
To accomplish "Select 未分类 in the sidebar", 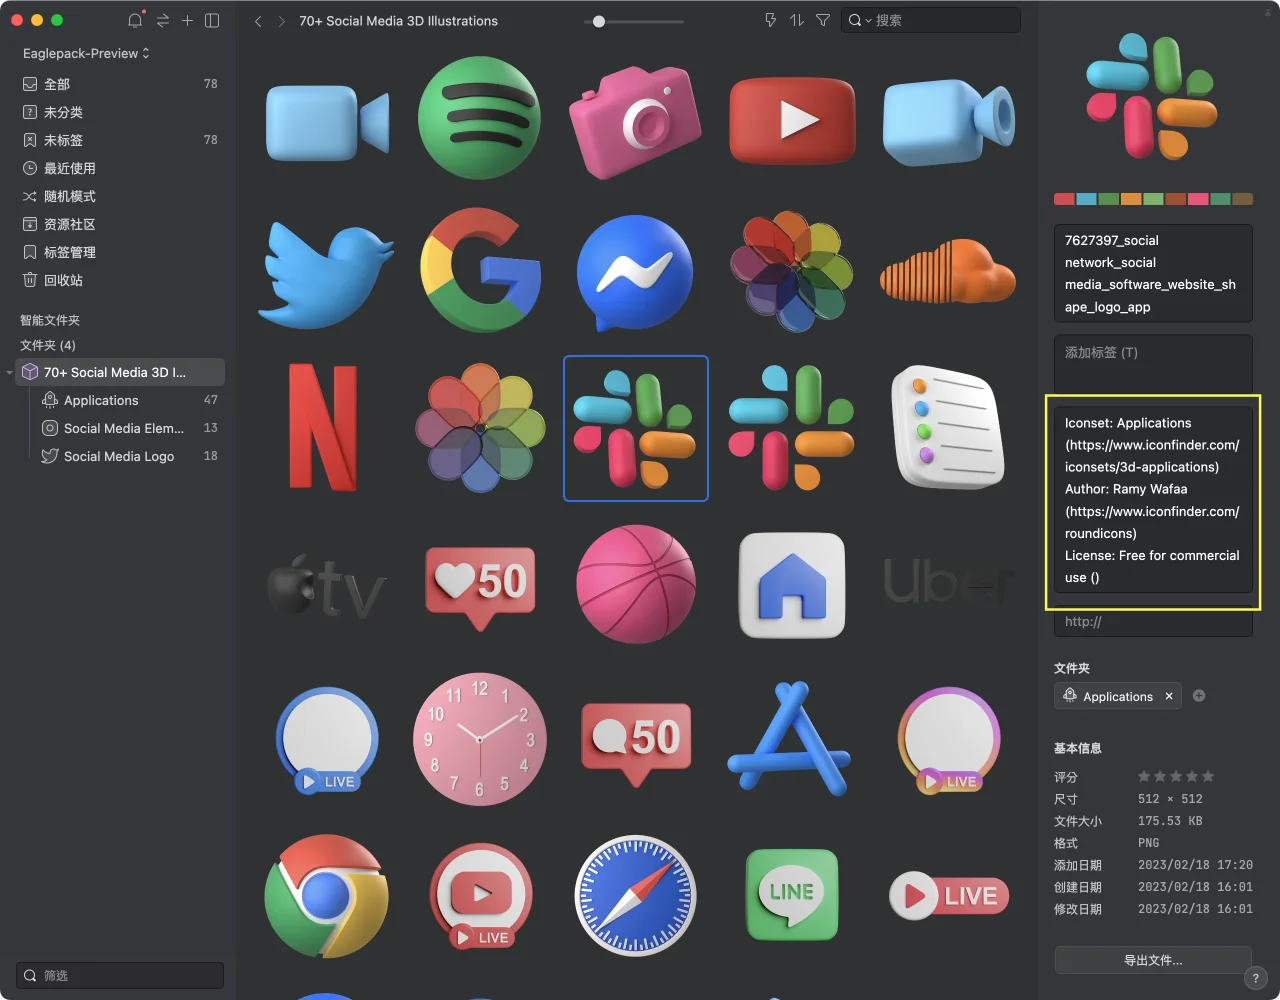I will coord(120,112).
